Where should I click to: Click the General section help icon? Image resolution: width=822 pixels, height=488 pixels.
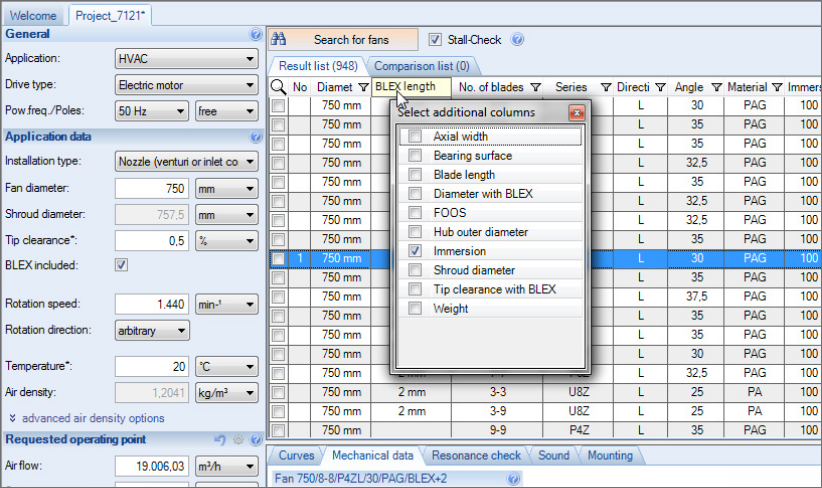pyautogui.click(x=256, y=34)
